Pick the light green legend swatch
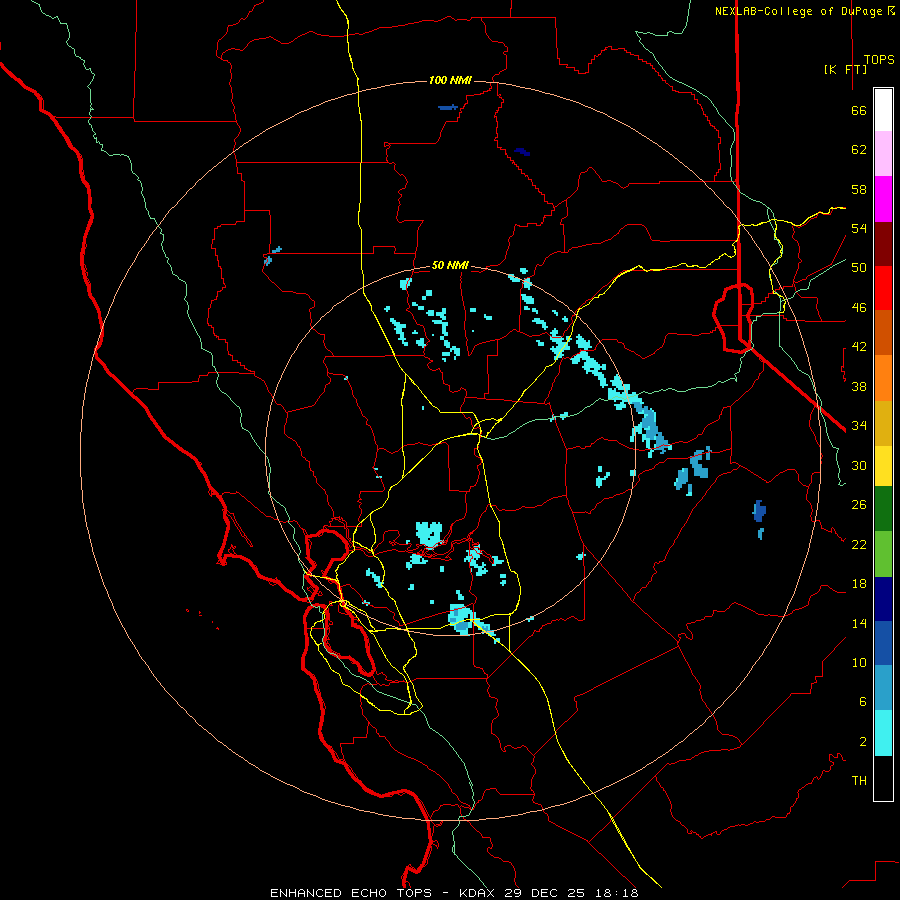This screenshot has height=900, width=900. click(x=883, y=554)
